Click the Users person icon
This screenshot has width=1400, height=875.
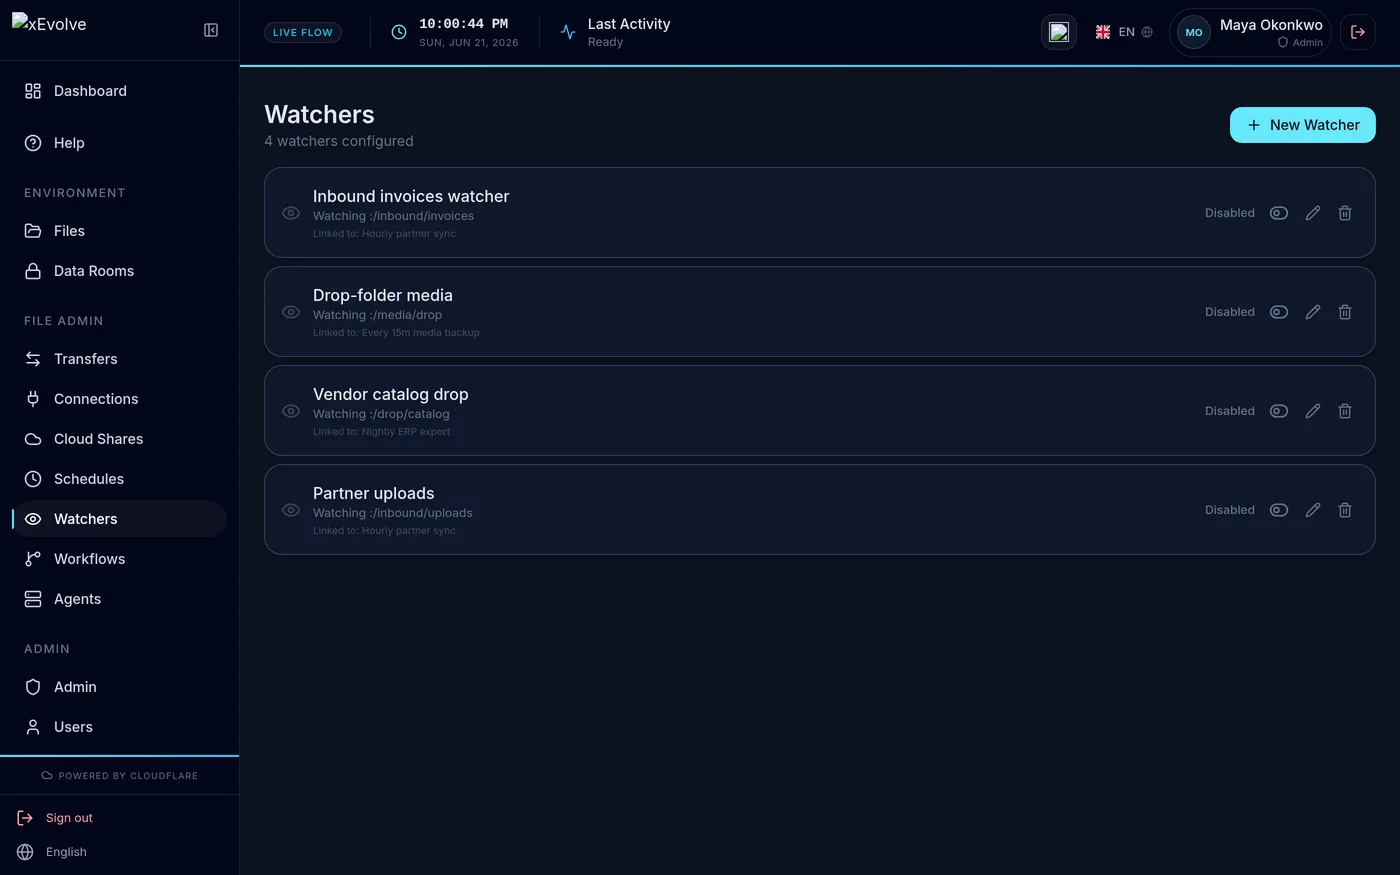(33, 727)
